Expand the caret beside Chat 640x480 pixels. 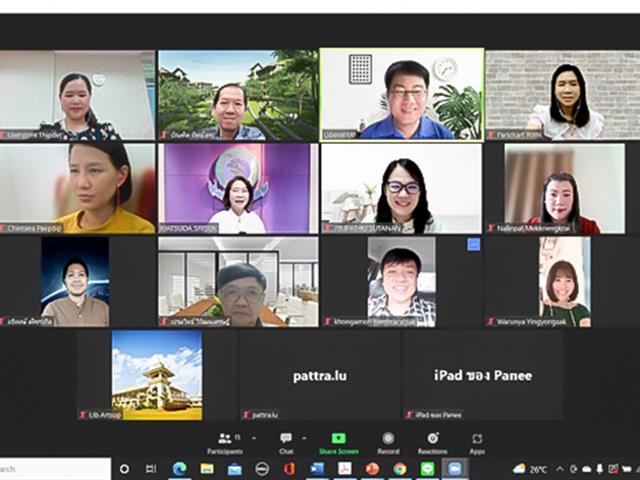304,438
